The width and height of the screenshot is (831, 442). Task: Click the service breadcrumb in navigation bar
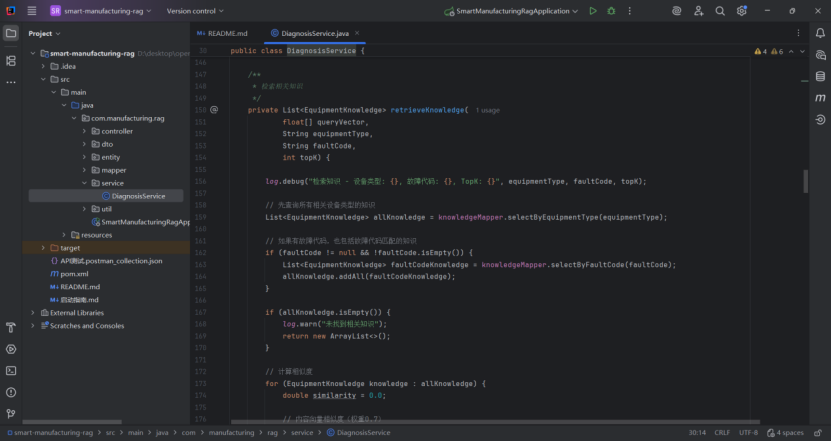302,432
